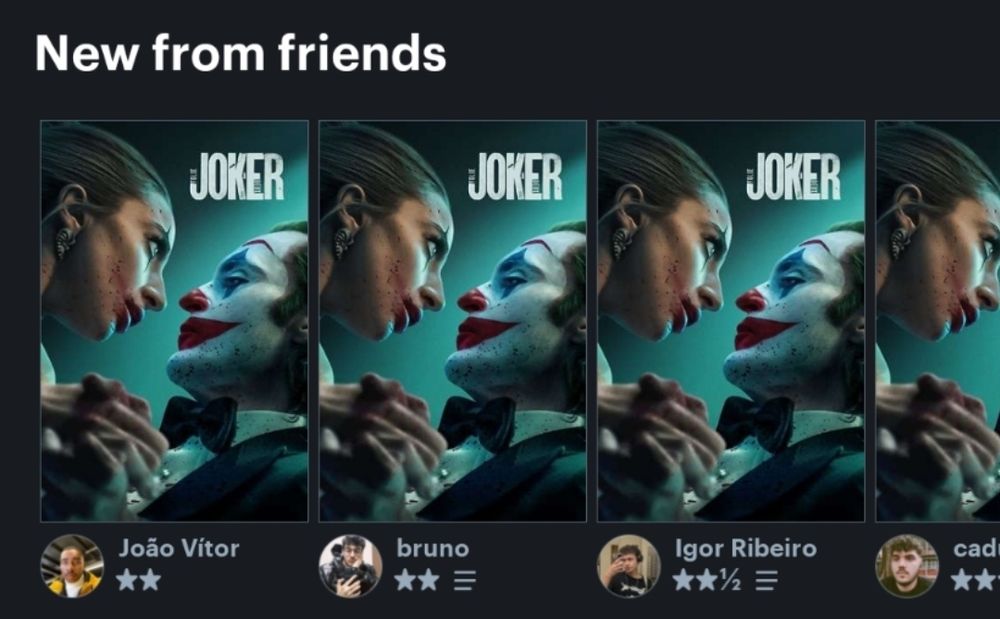Click bruno's two-star rating
The image size is (1000, 619).
pyautogui.click(x=417, y=580)
